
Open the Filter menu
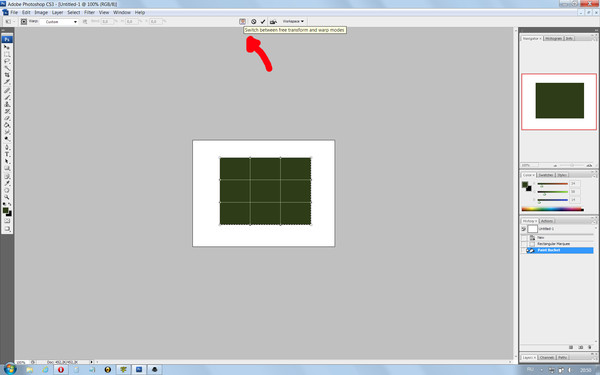(89, 12)
